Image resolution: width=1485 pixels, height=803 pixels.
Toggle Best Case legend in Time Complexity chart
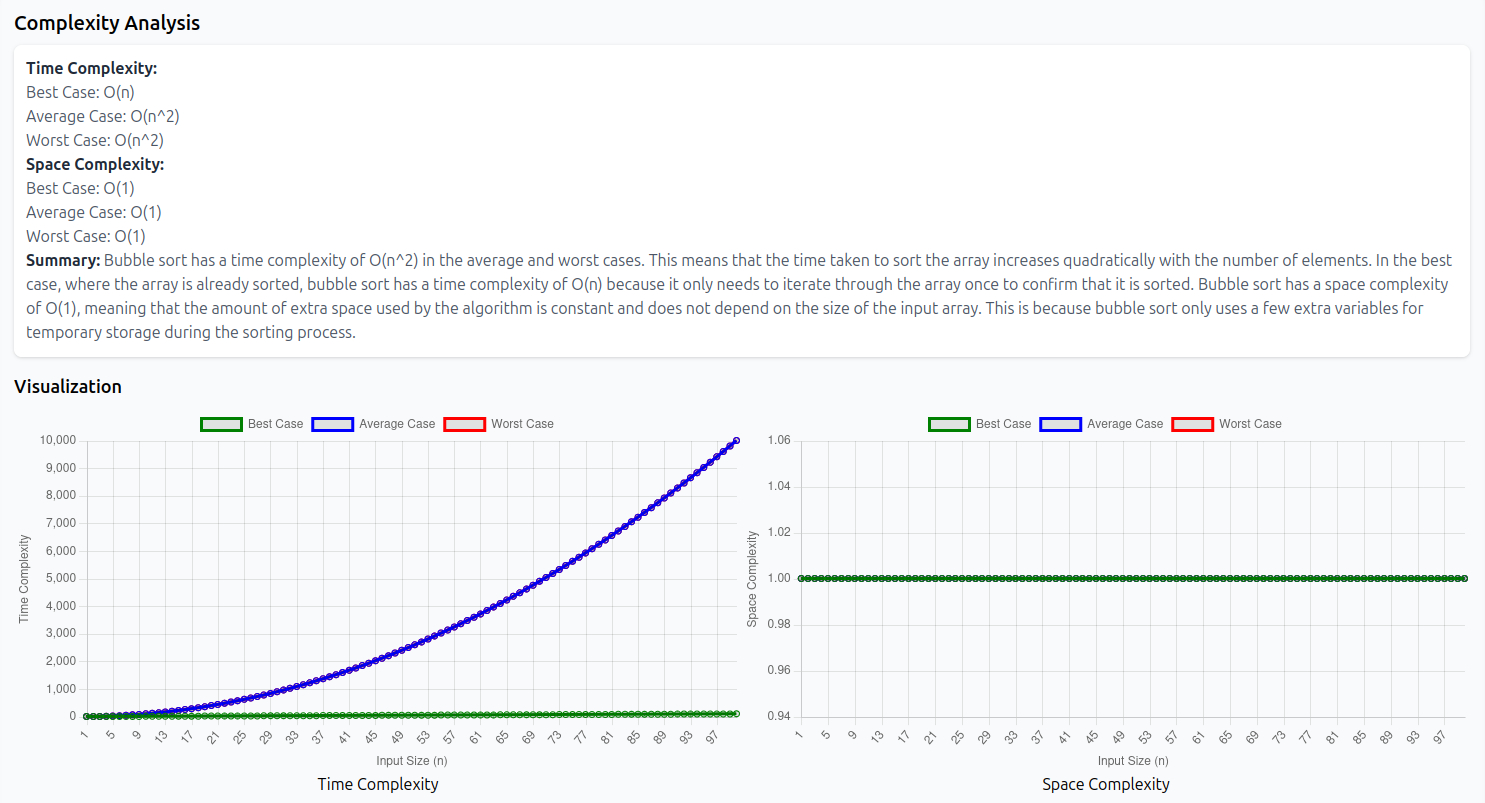252,424
